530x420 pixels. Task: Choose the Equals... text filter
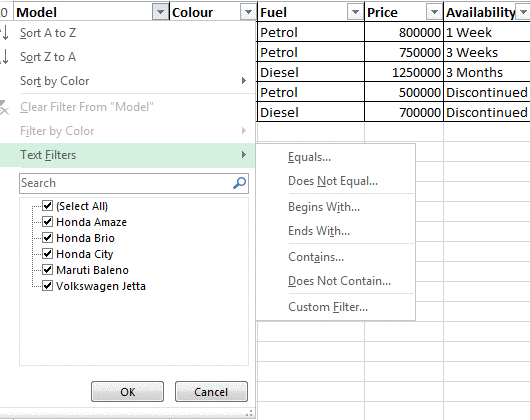(336, 157)
